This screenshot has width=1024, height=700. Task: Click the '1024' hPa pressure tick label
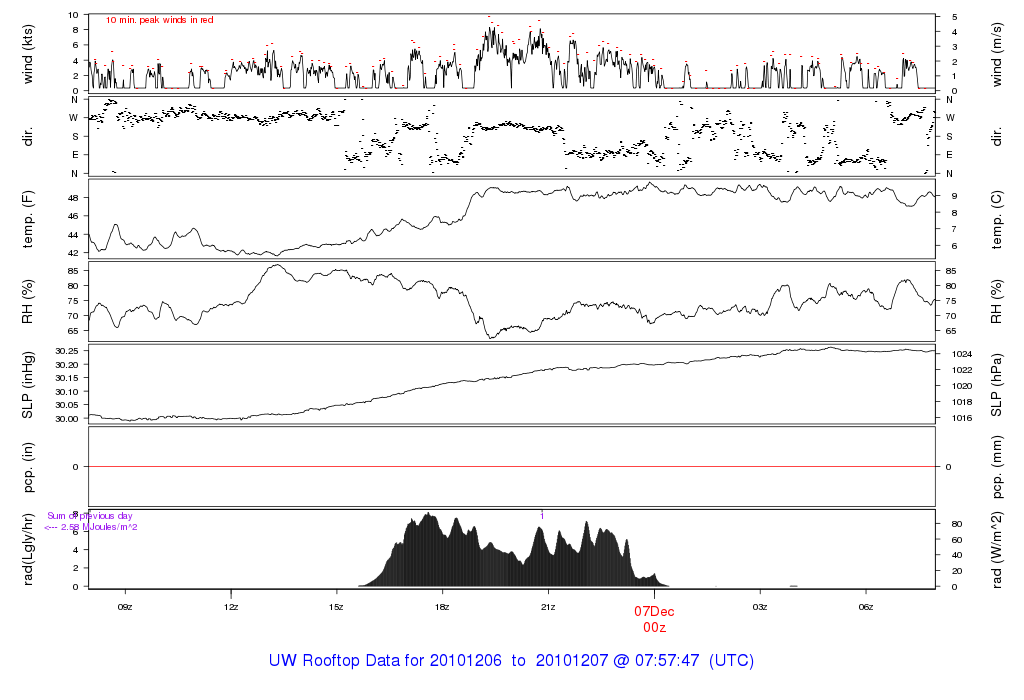962,354
